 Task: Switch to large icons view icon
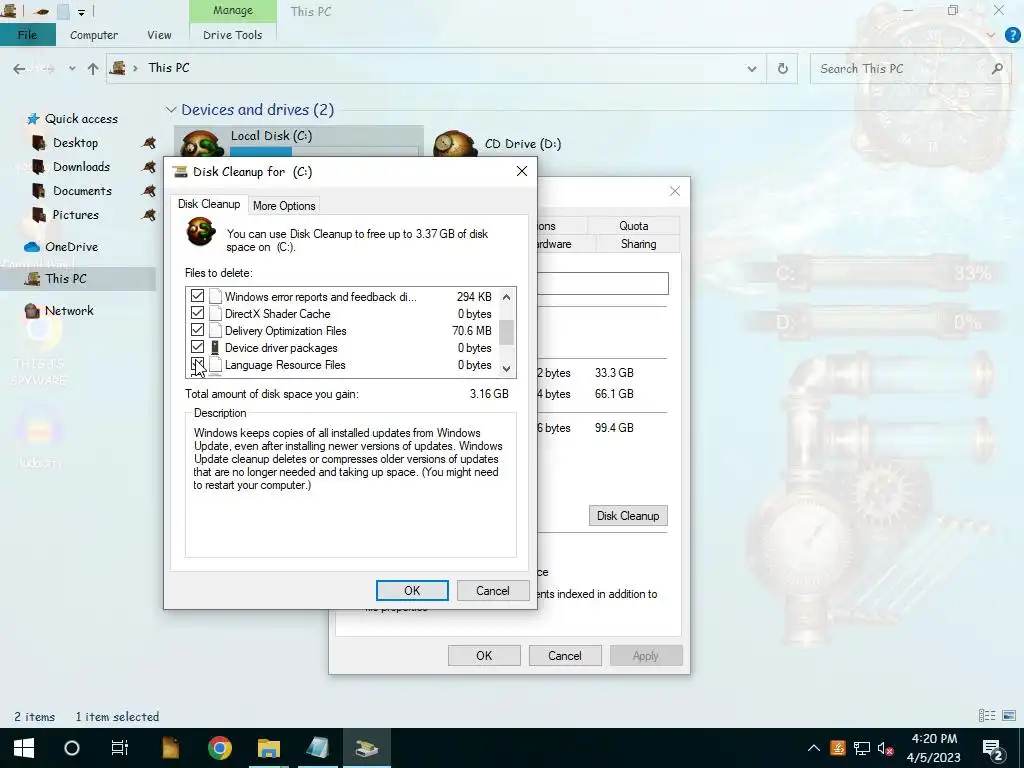[1009, 716]
